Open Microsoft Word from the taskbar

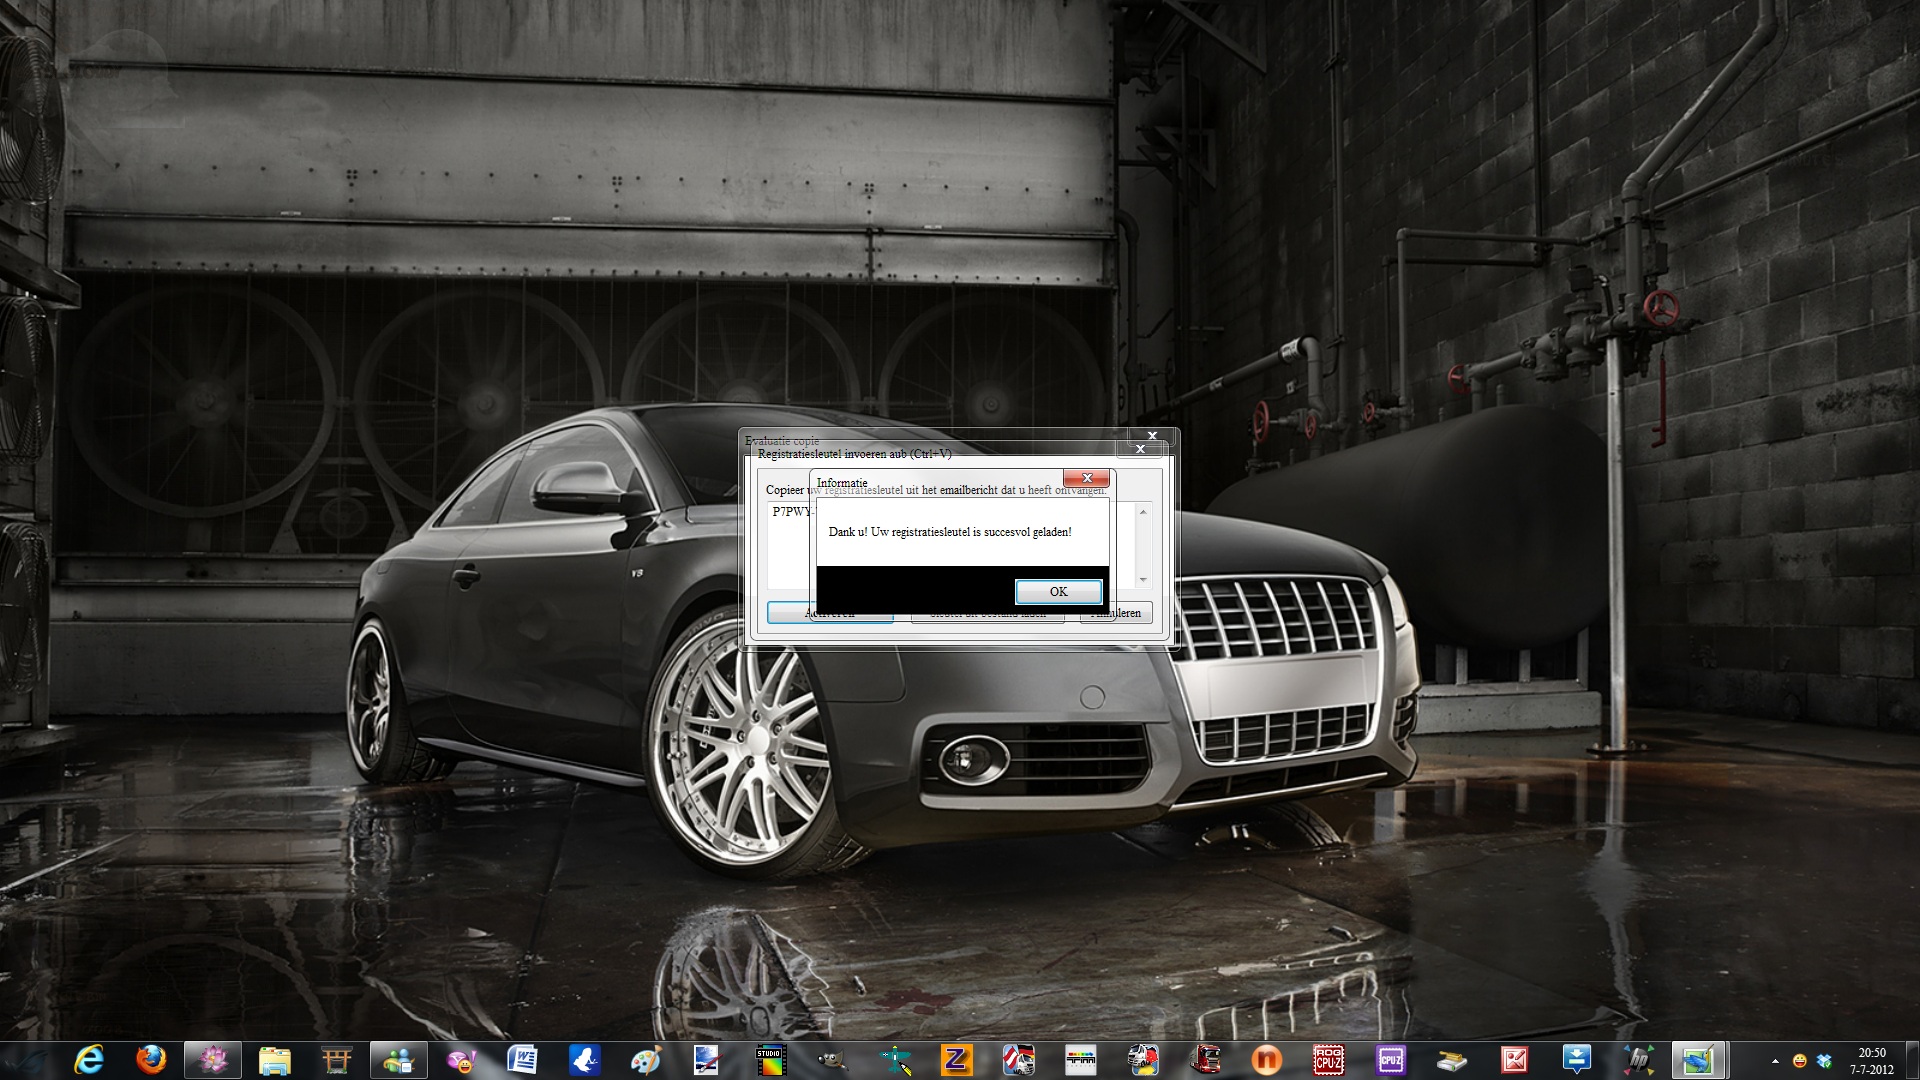pos(522,1060)
